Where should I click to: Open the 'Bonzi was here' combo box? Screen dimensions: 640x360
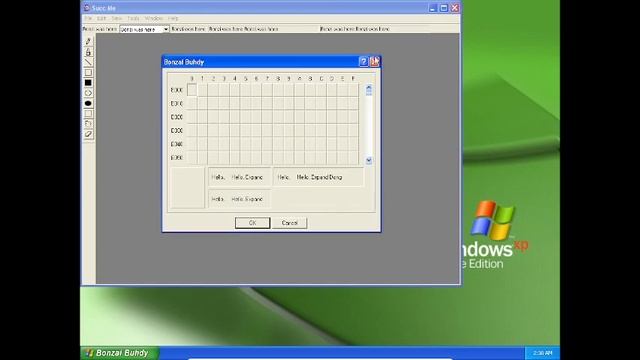144,29
